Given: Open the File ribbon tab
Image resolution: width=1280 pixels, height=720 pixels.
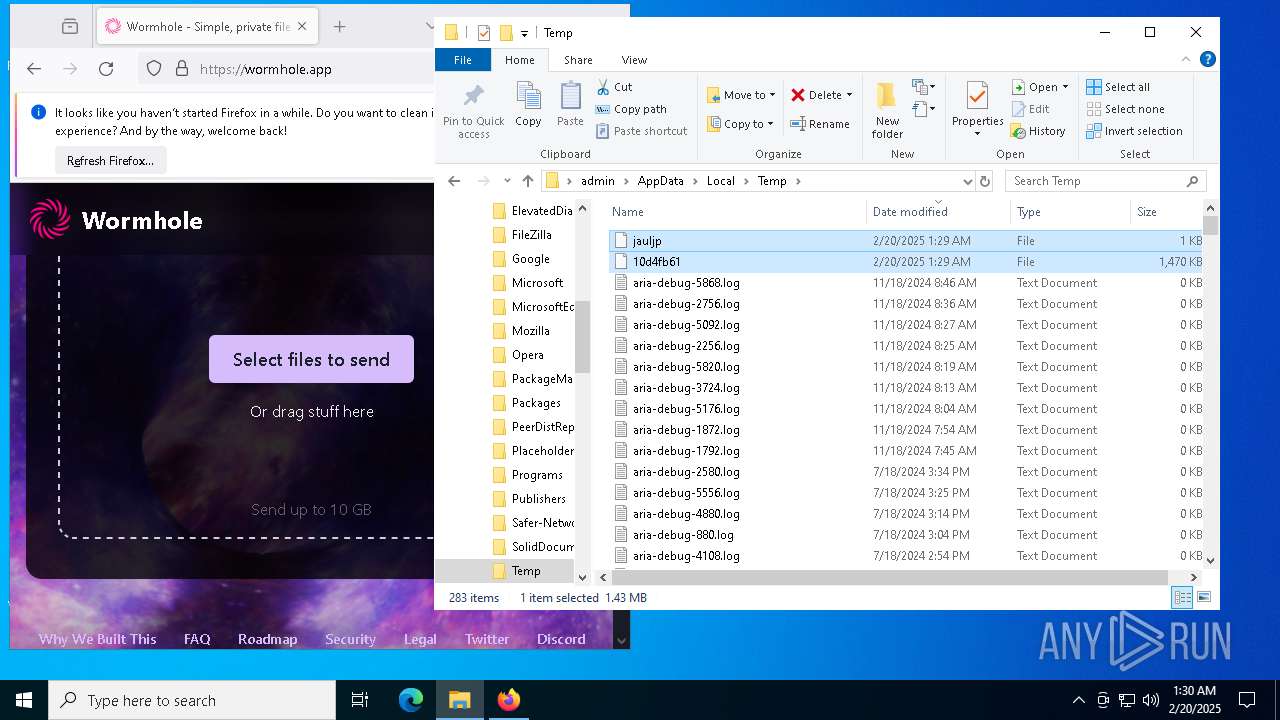Looking at the screenshot, I should [x=463, y=60].
